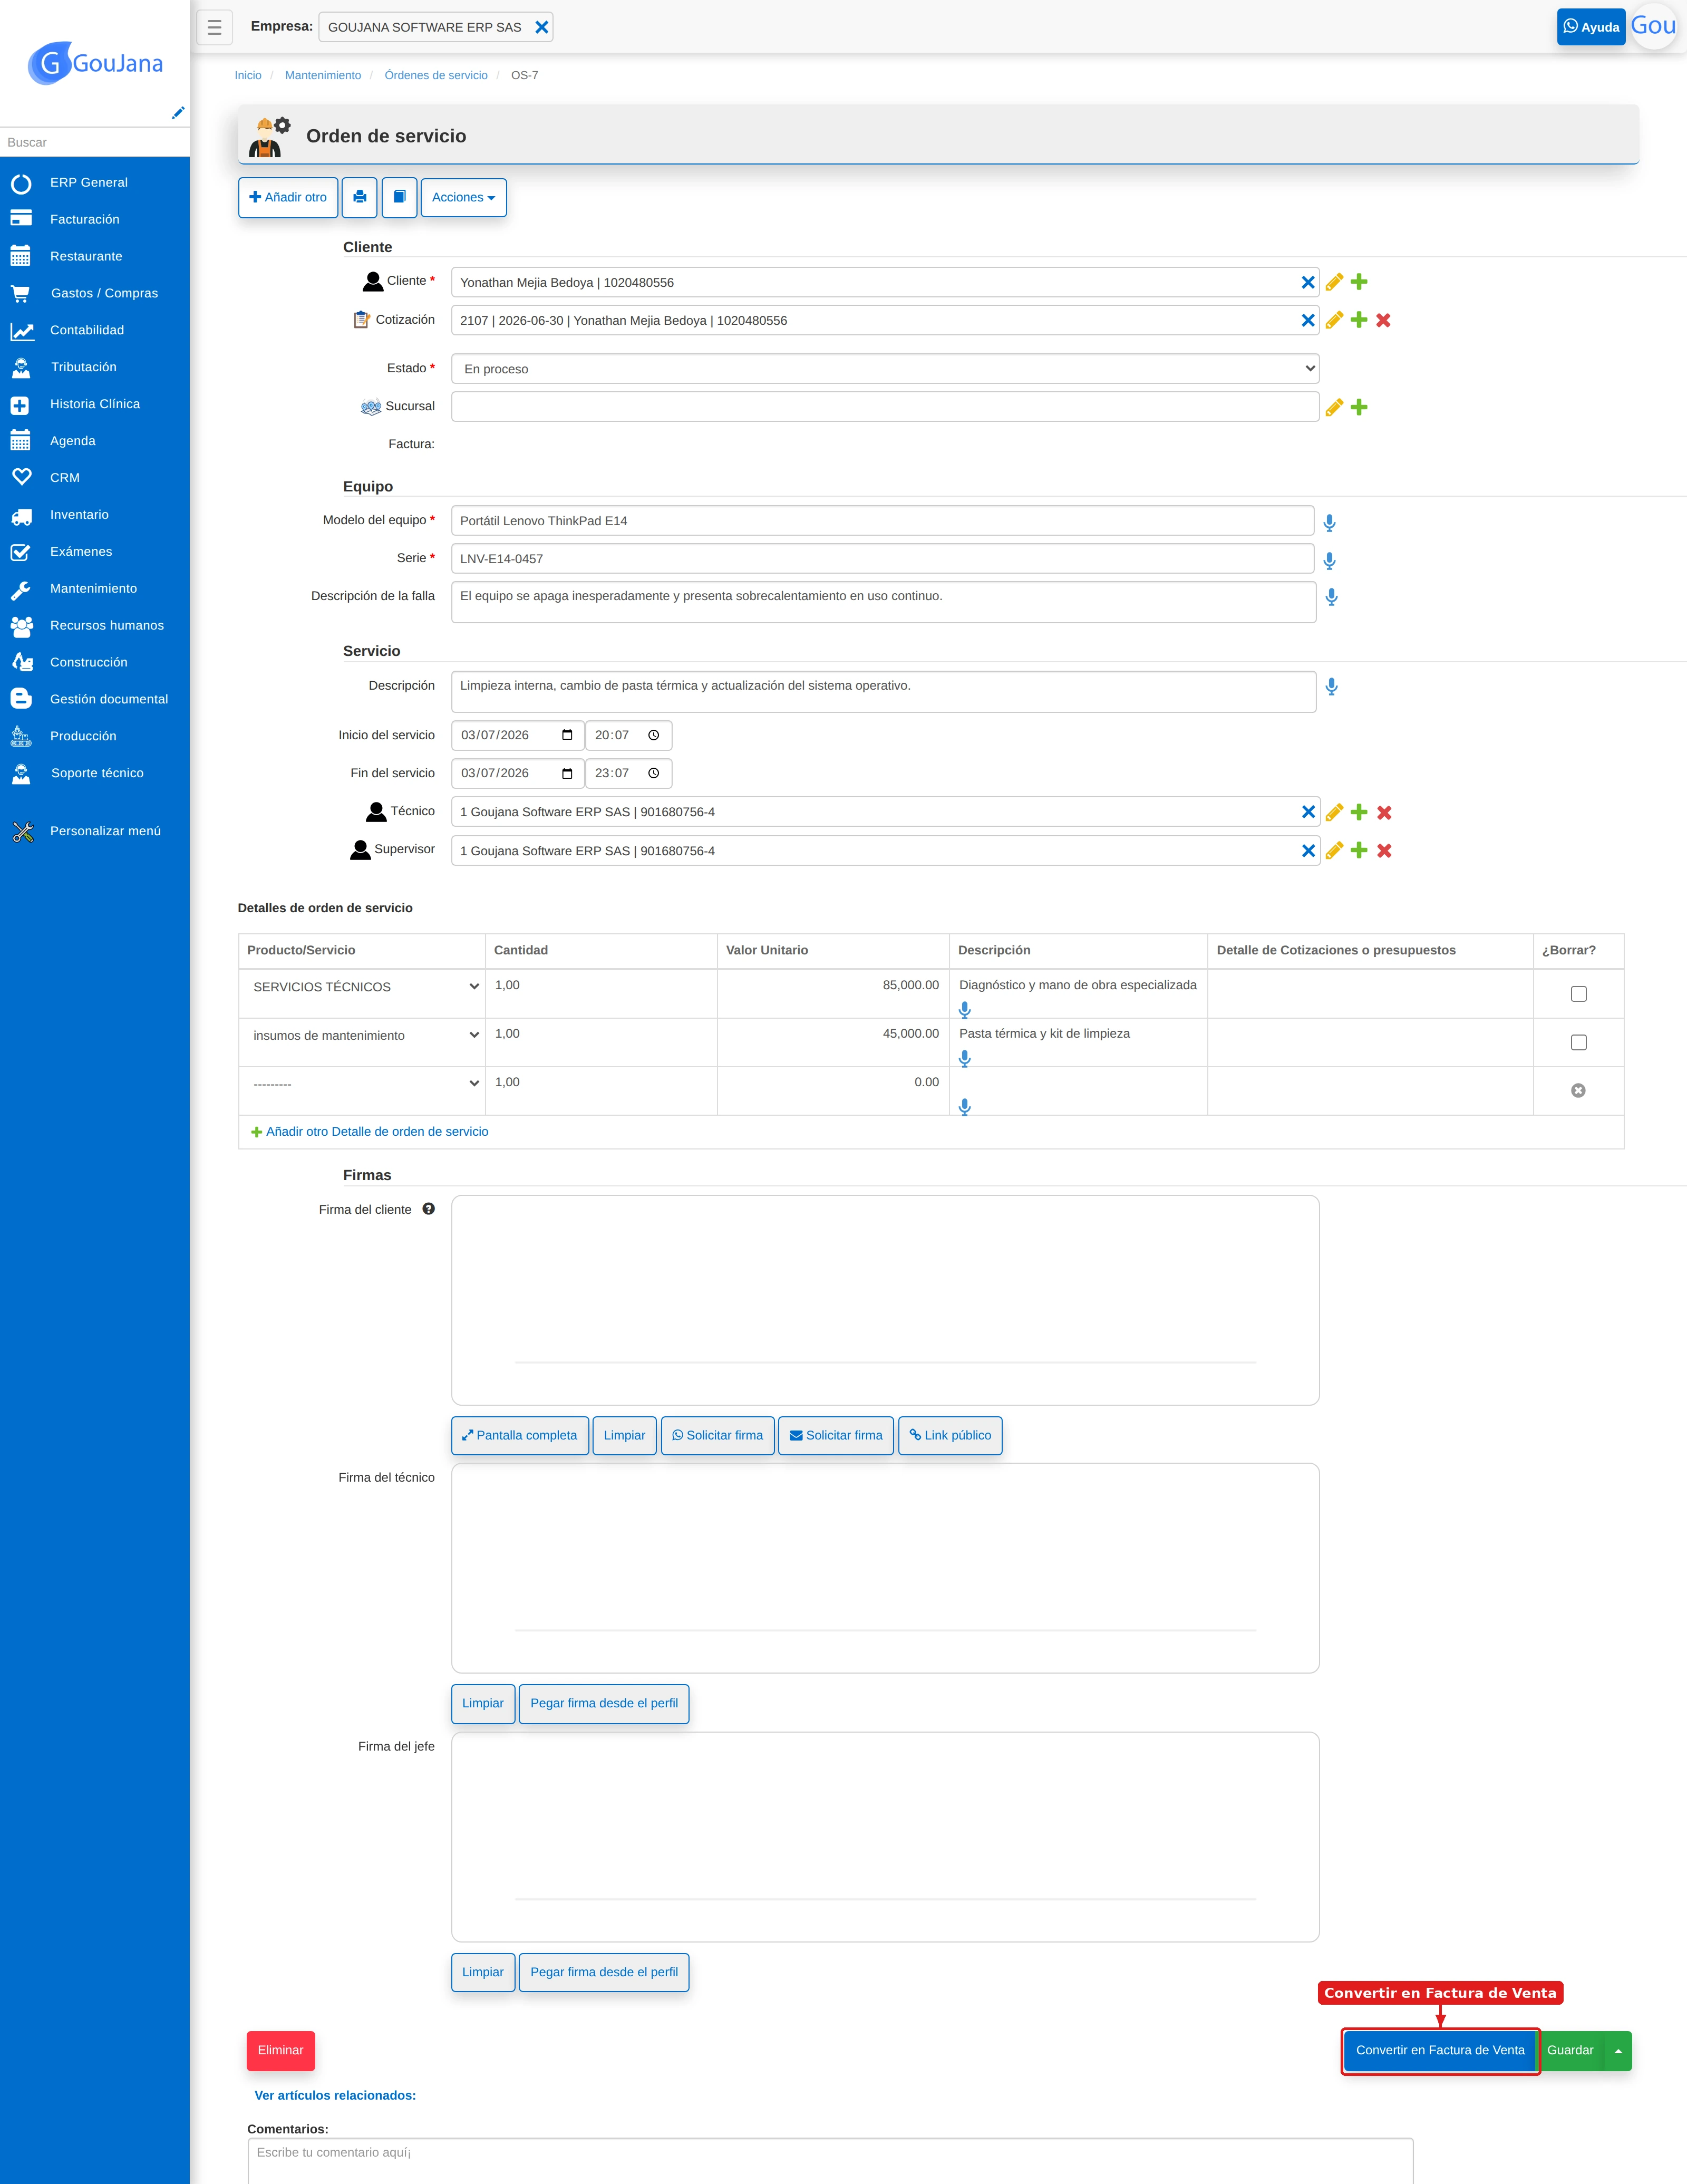This screenshot has height=2184, width=1687.
Task: Remove the empty detail row with circle X
Action: point(1578,1090)
